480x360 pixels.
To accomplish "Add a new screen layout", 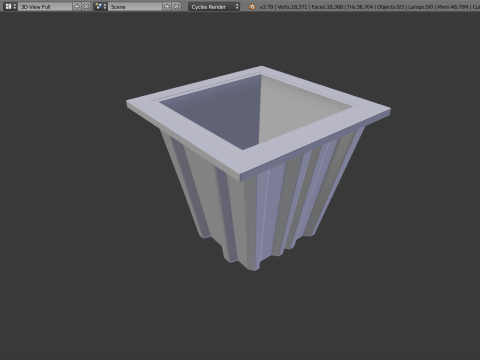I will pos(77,6).
